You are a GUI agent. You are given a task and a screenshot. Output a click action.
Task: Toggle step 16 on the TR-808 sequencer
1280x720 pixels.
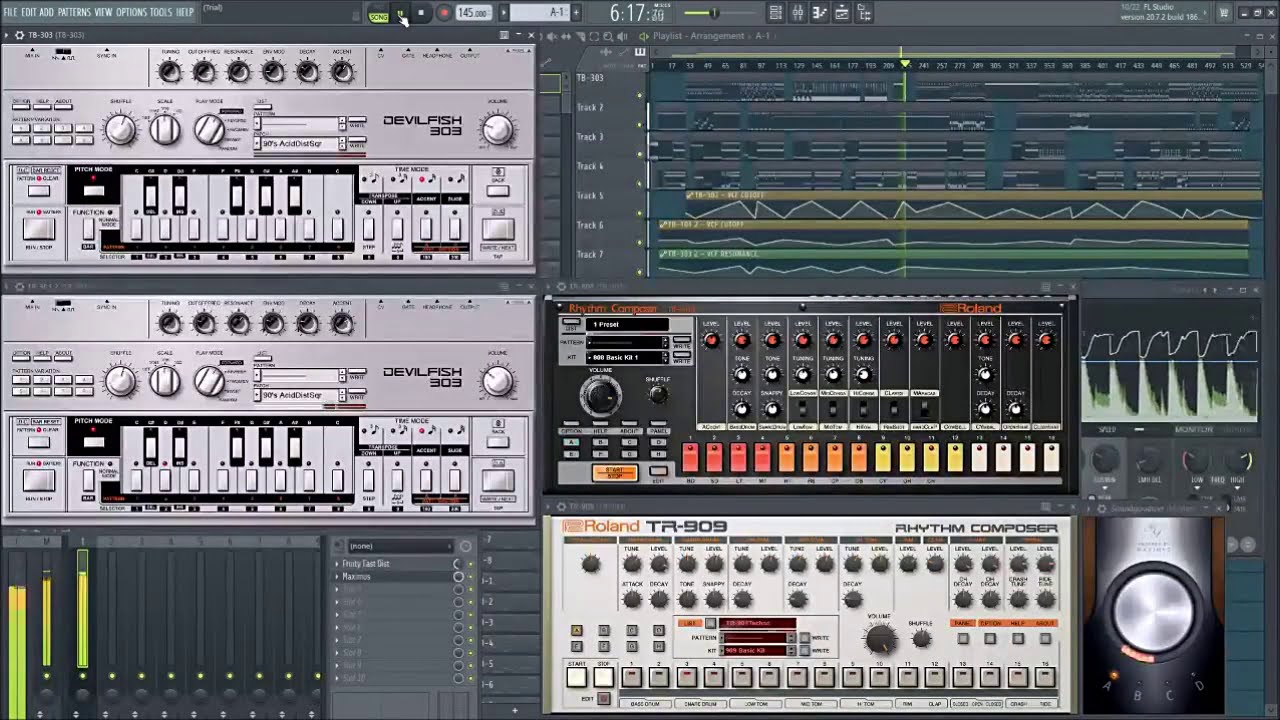click(1051, 458)
